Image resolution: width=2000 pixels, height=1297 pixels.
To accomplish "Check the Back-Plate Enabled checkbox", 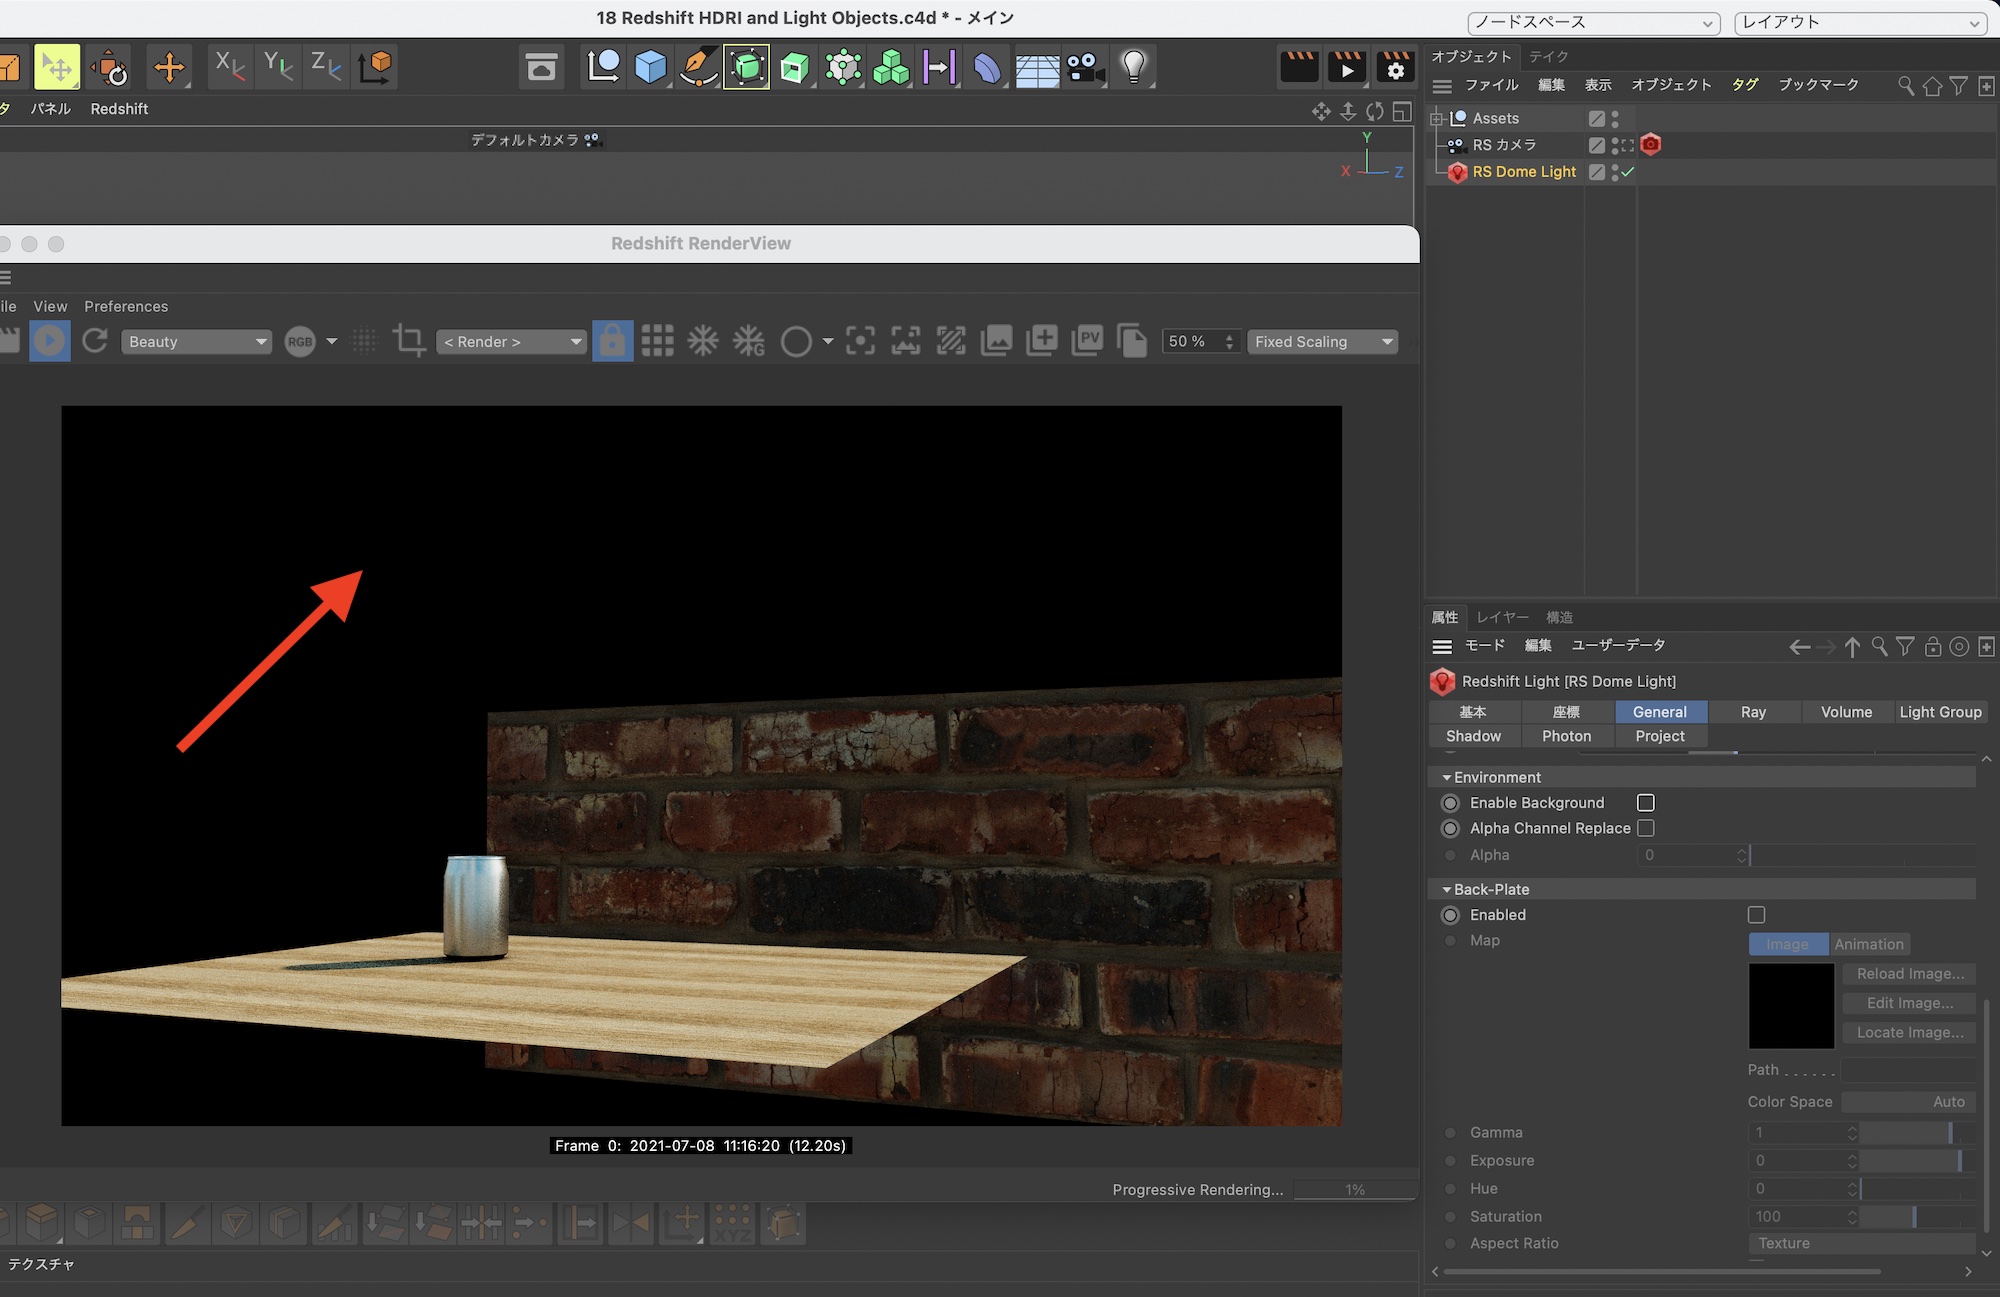I will coord(1756,914).
